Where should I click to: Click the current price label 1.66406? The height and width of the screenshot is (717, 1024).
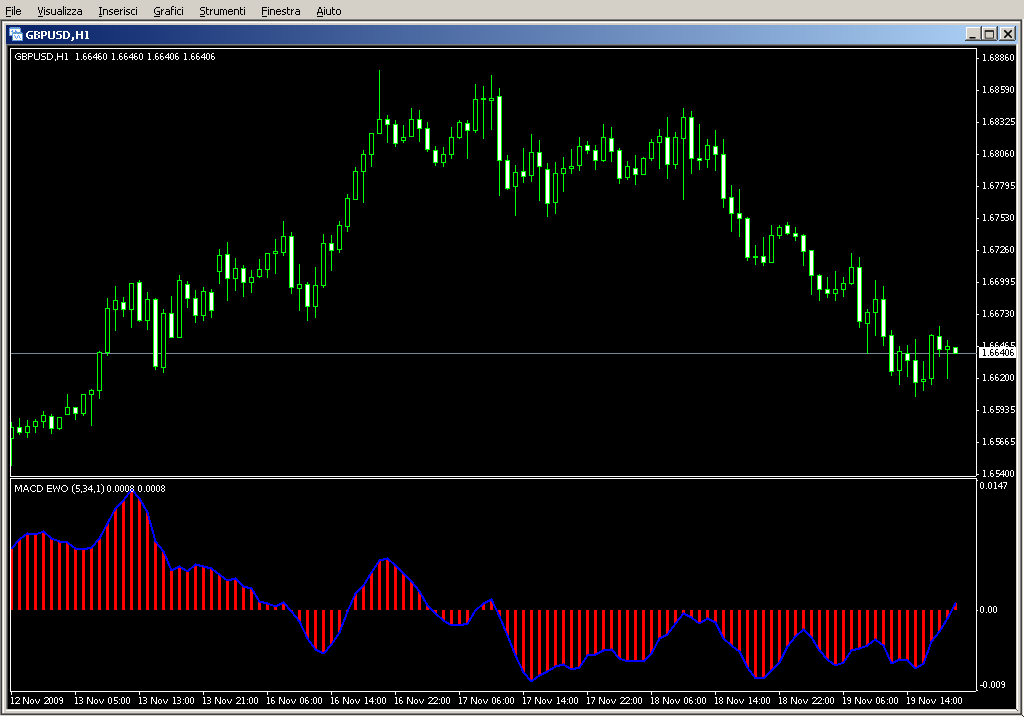pyautogui.click(x=997, y=353)
